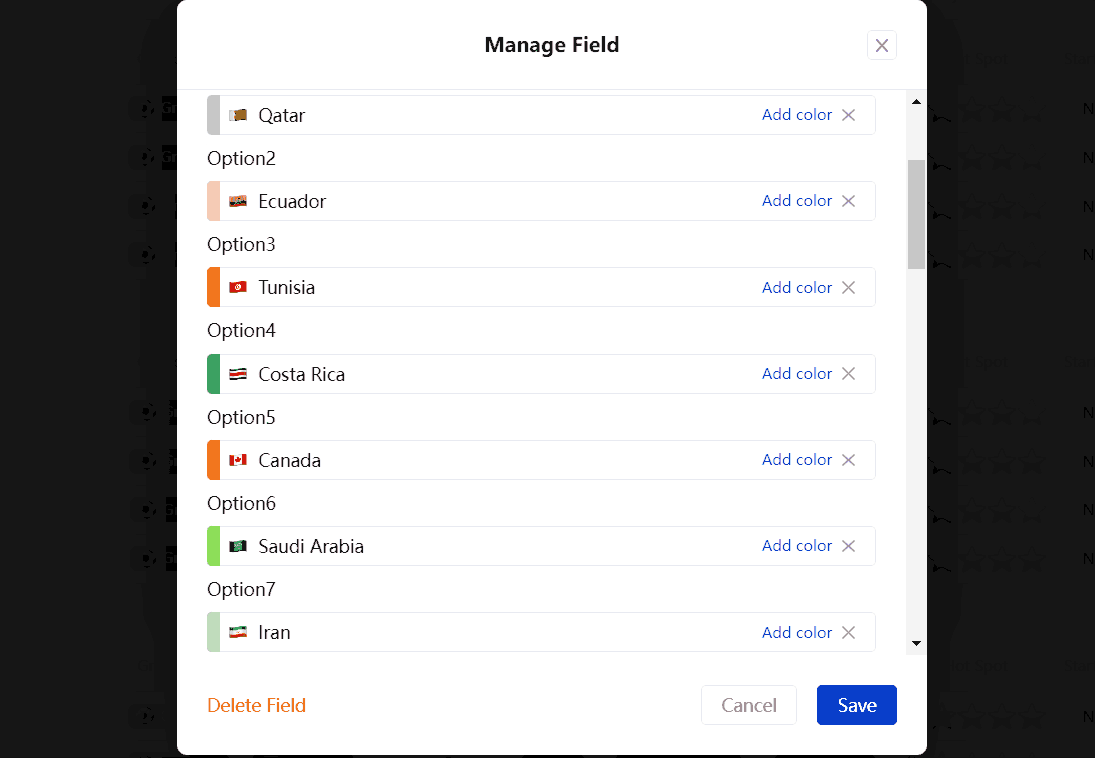Click the Saudi Arabia flag icon
The width and height of the screenshot is (1095, 758).
pyautogui.click(x=238, y=546)
